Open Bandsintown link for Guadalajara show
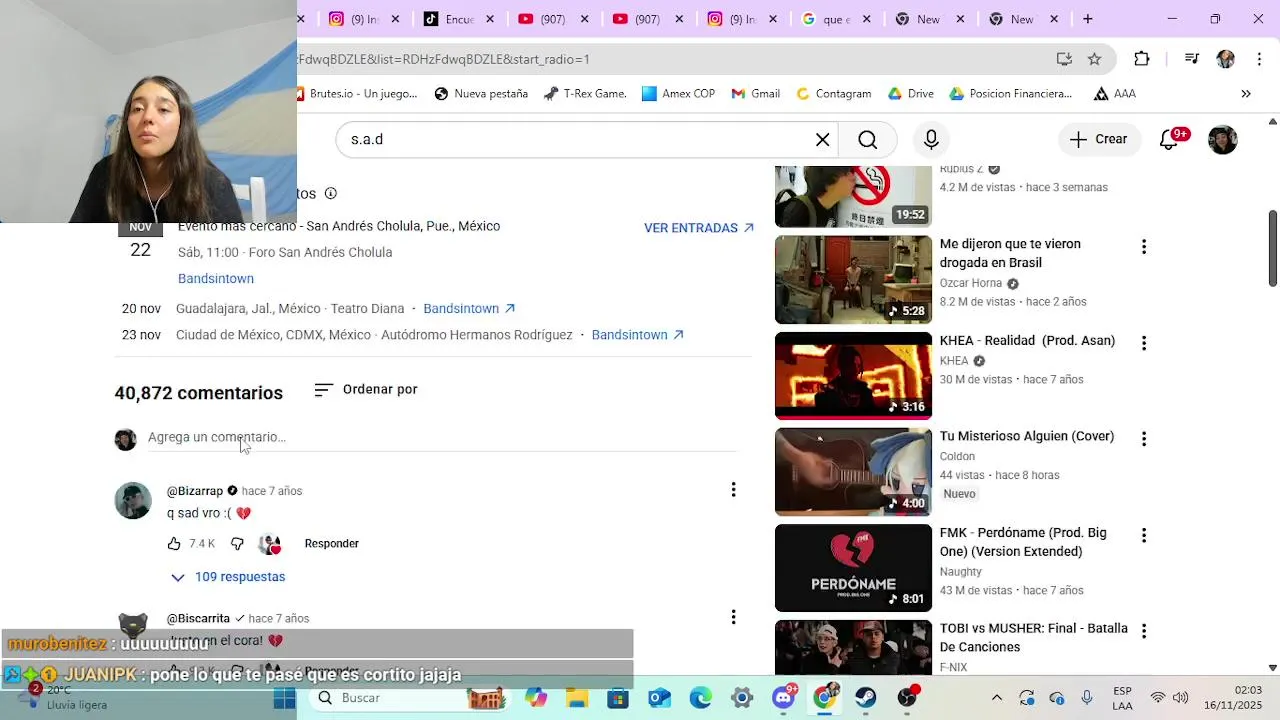Screen dimensions: 1280x720 (469, 309)
